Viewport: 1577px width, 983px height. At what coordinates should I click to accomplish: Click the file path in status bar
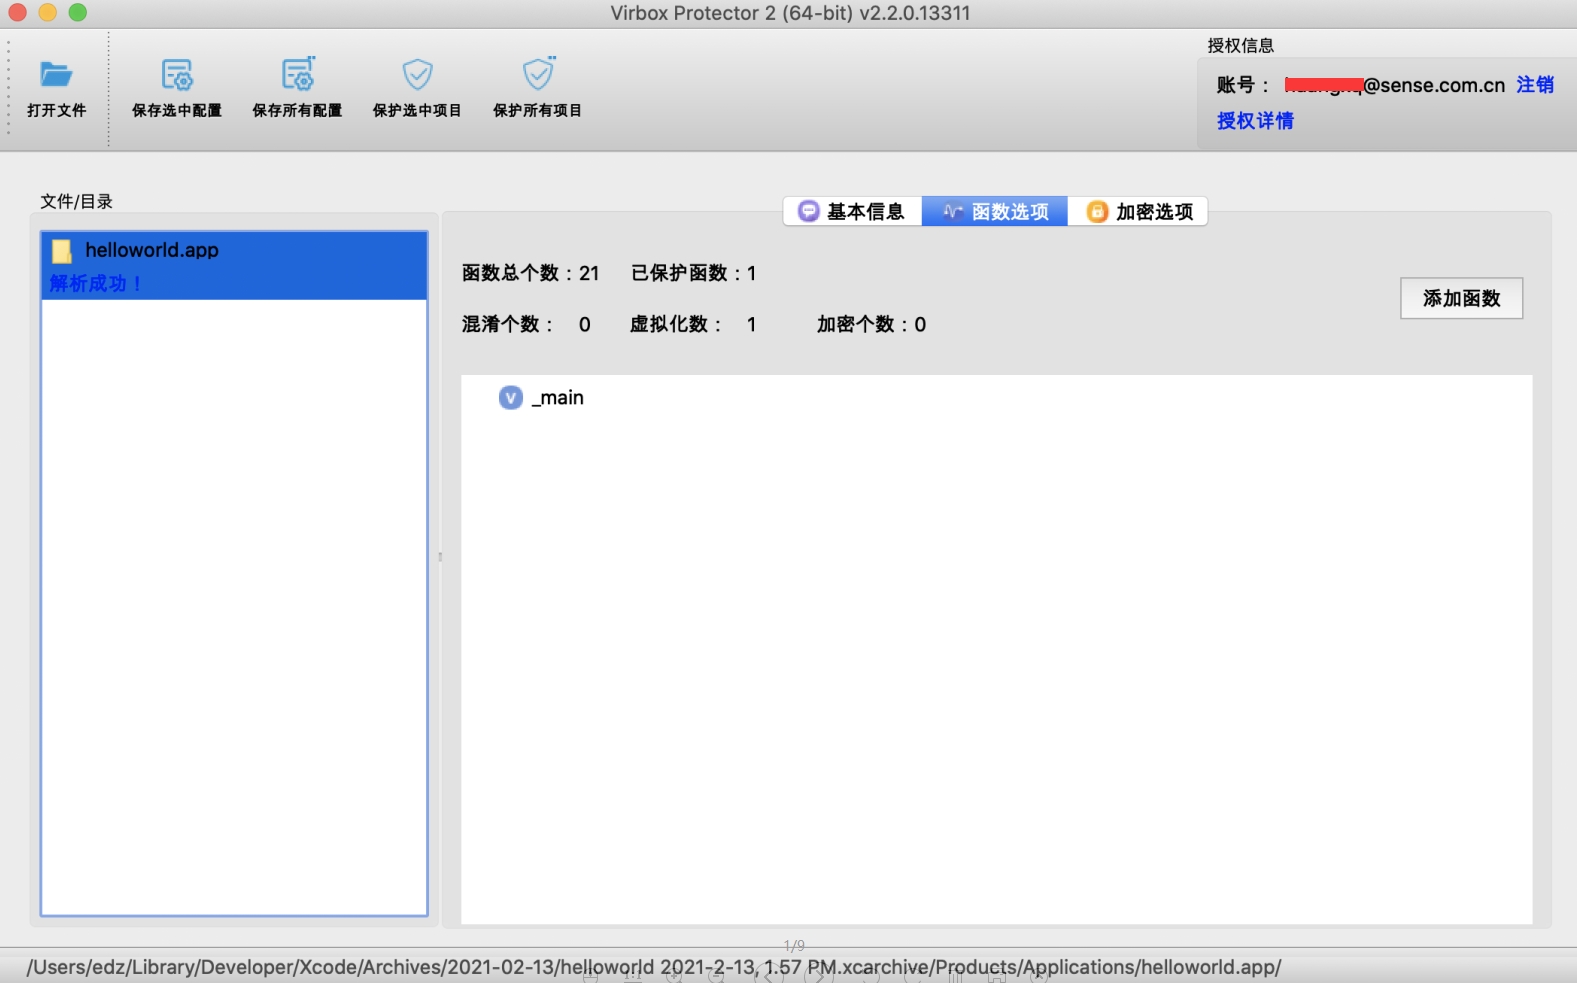coord(654,967)
